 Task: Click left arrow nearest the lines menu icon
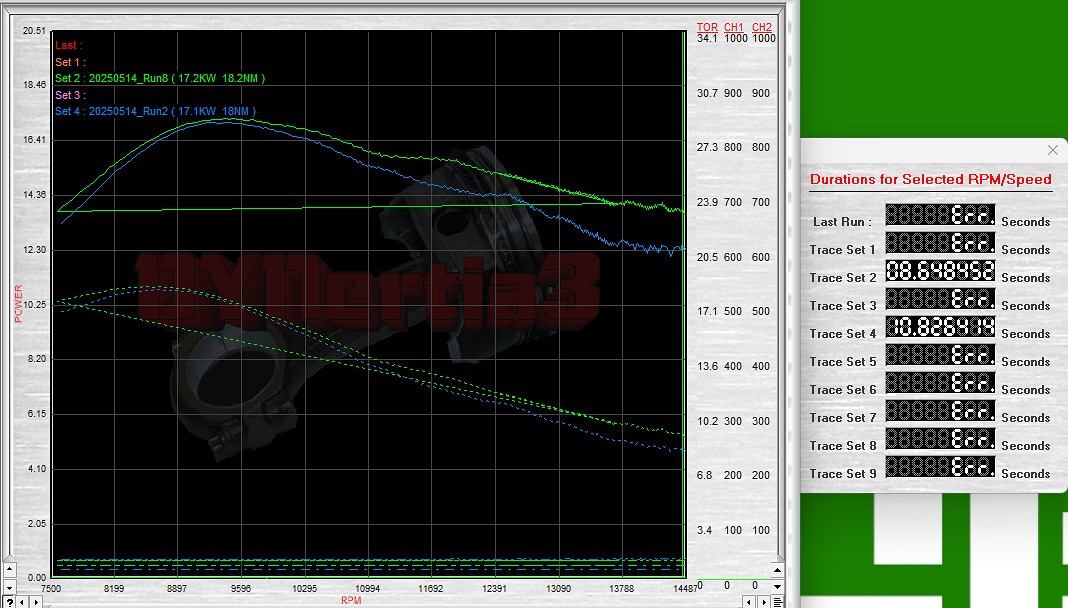[x=749, y=602]
